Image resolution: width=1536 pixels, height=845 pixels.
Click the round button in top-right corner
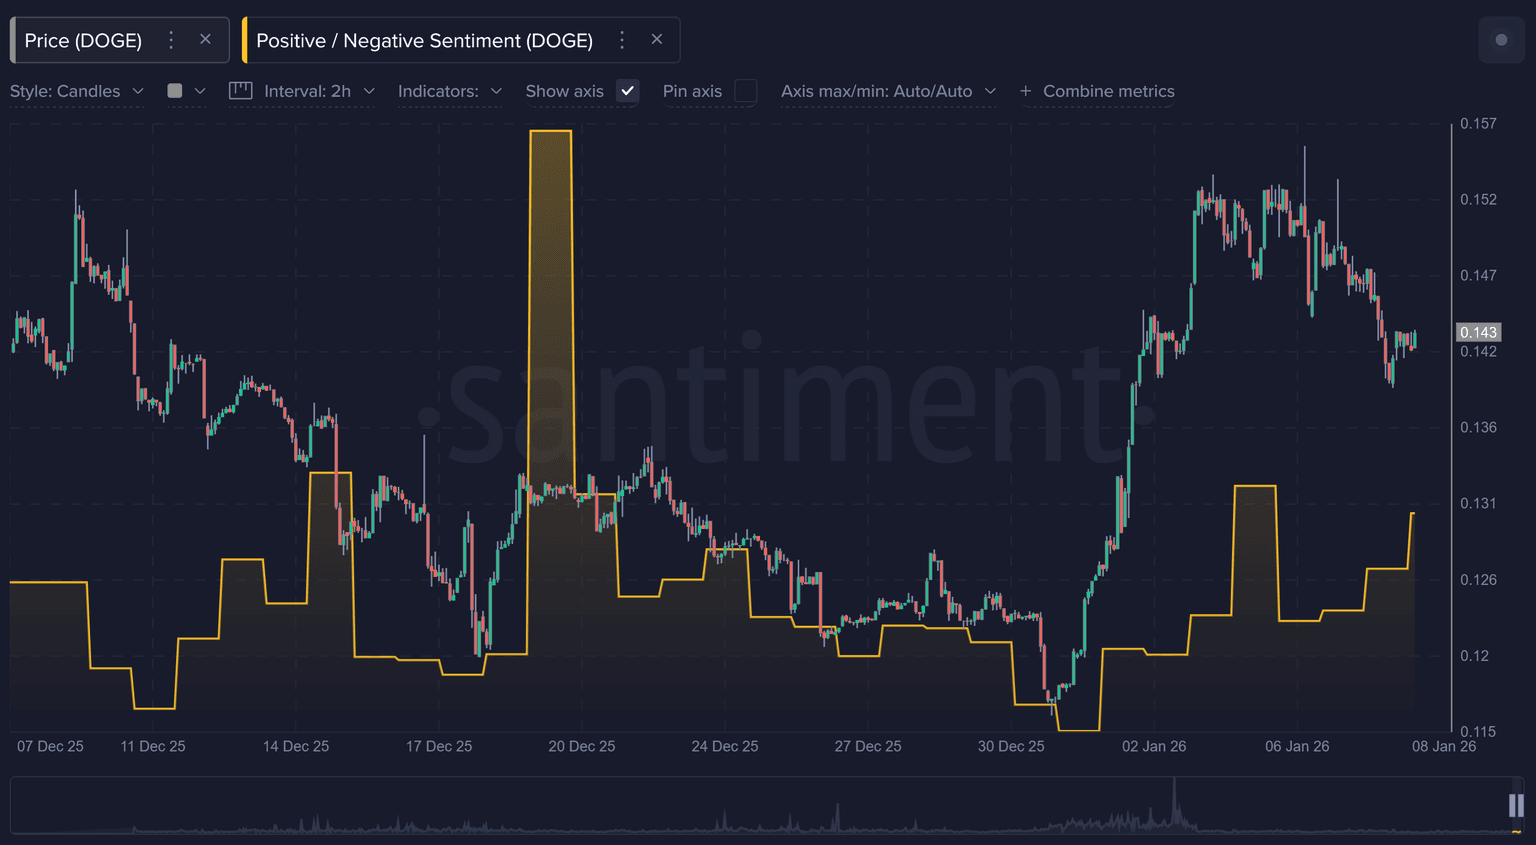tap(1500, 40)
